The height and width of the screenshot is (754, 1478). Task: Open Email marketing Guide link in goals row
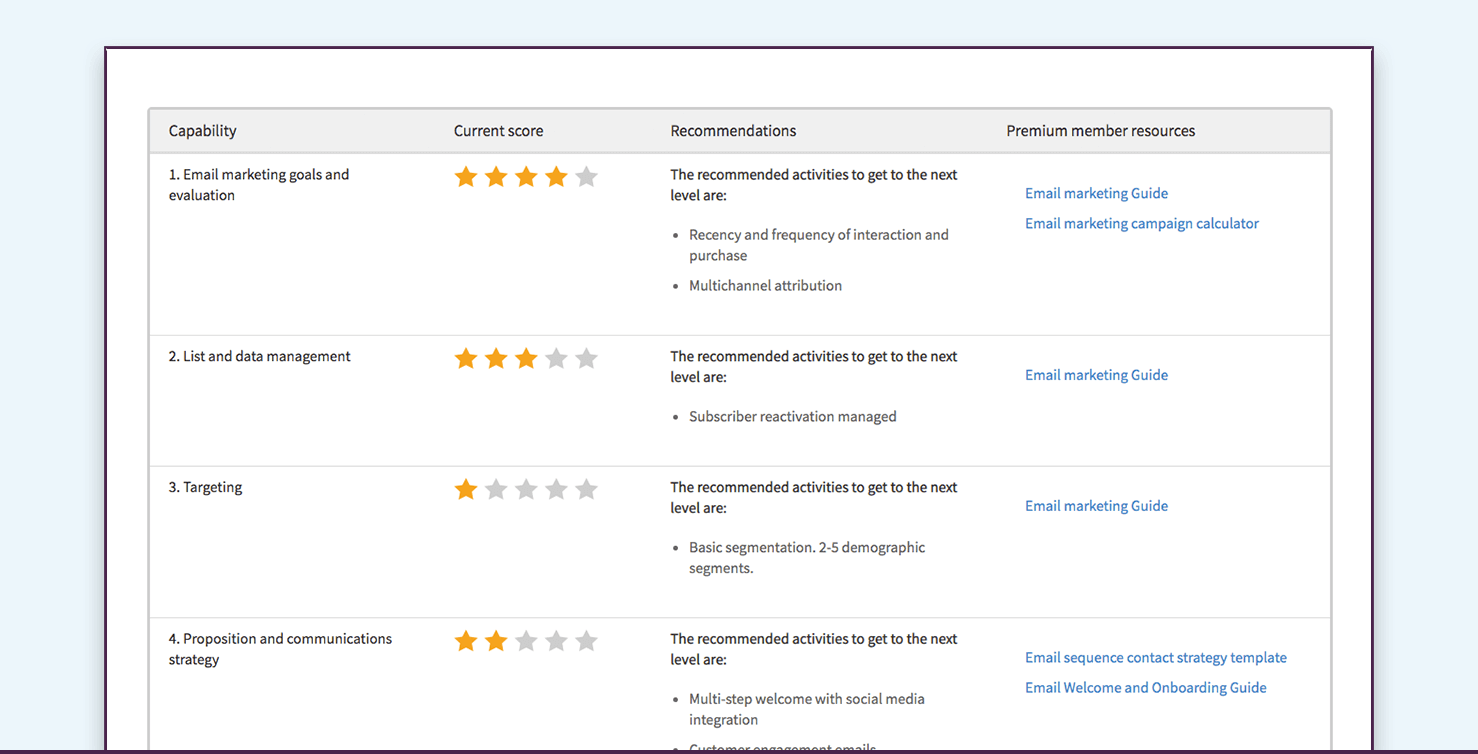[1096, 194]
